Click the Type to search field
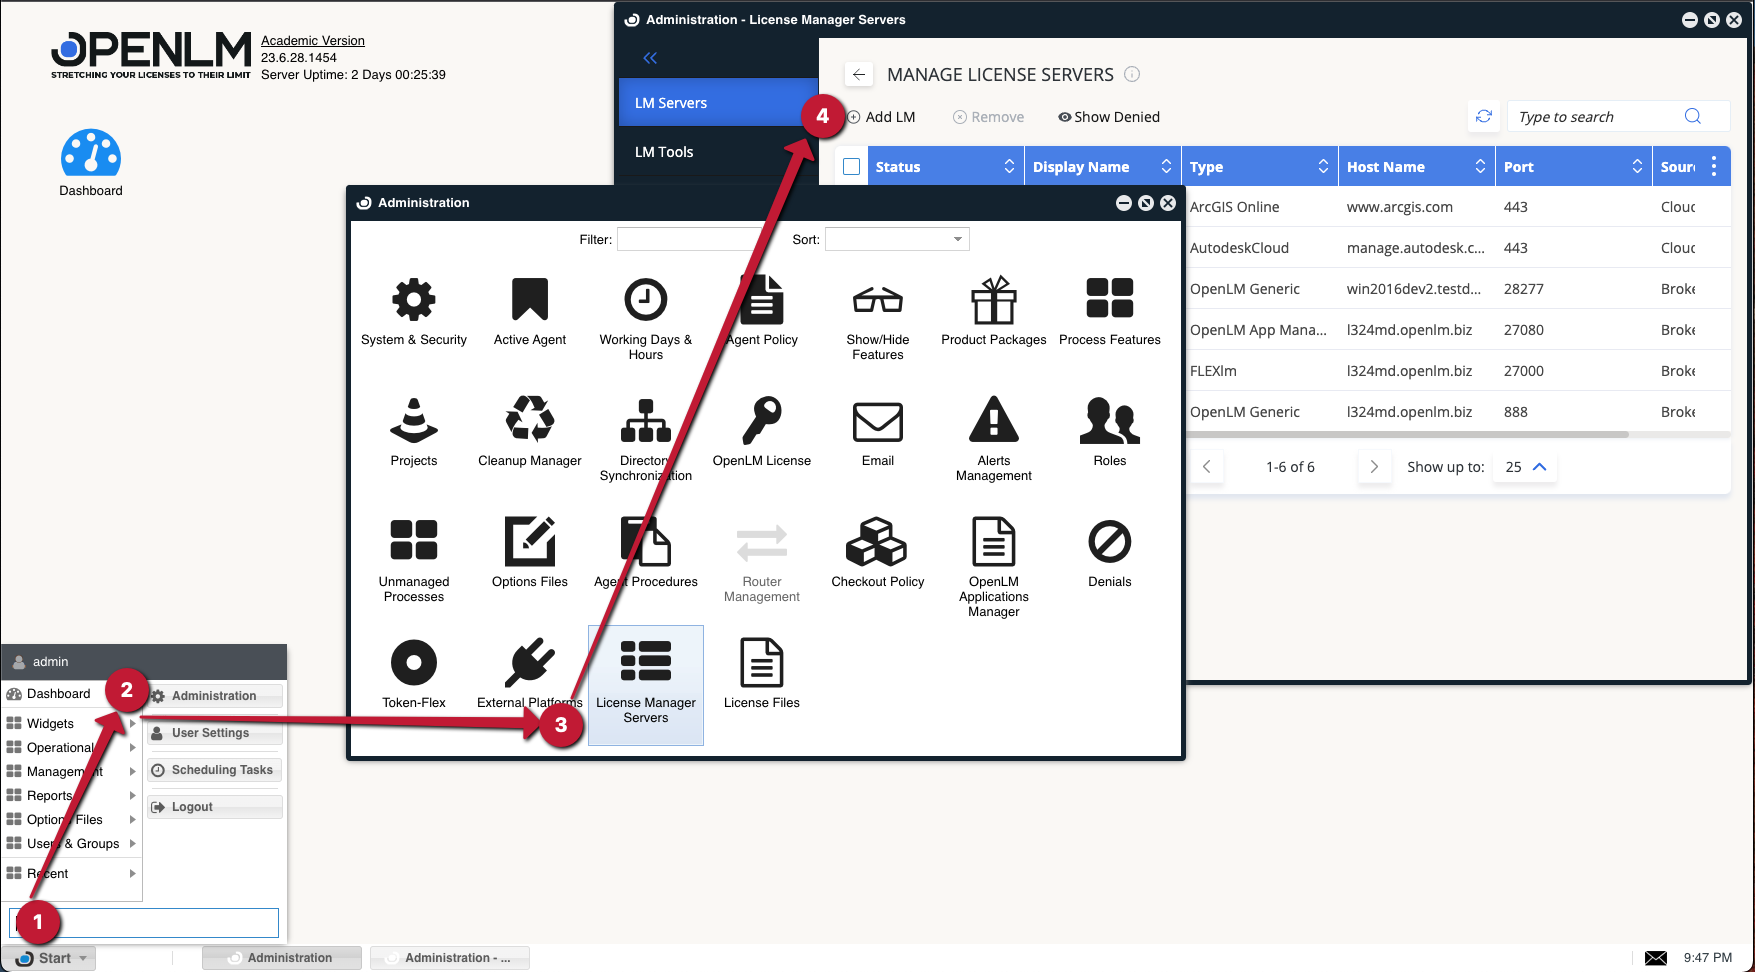Image resolution: width=1755 pixels, height=972 pixels. pos(1595,117)
